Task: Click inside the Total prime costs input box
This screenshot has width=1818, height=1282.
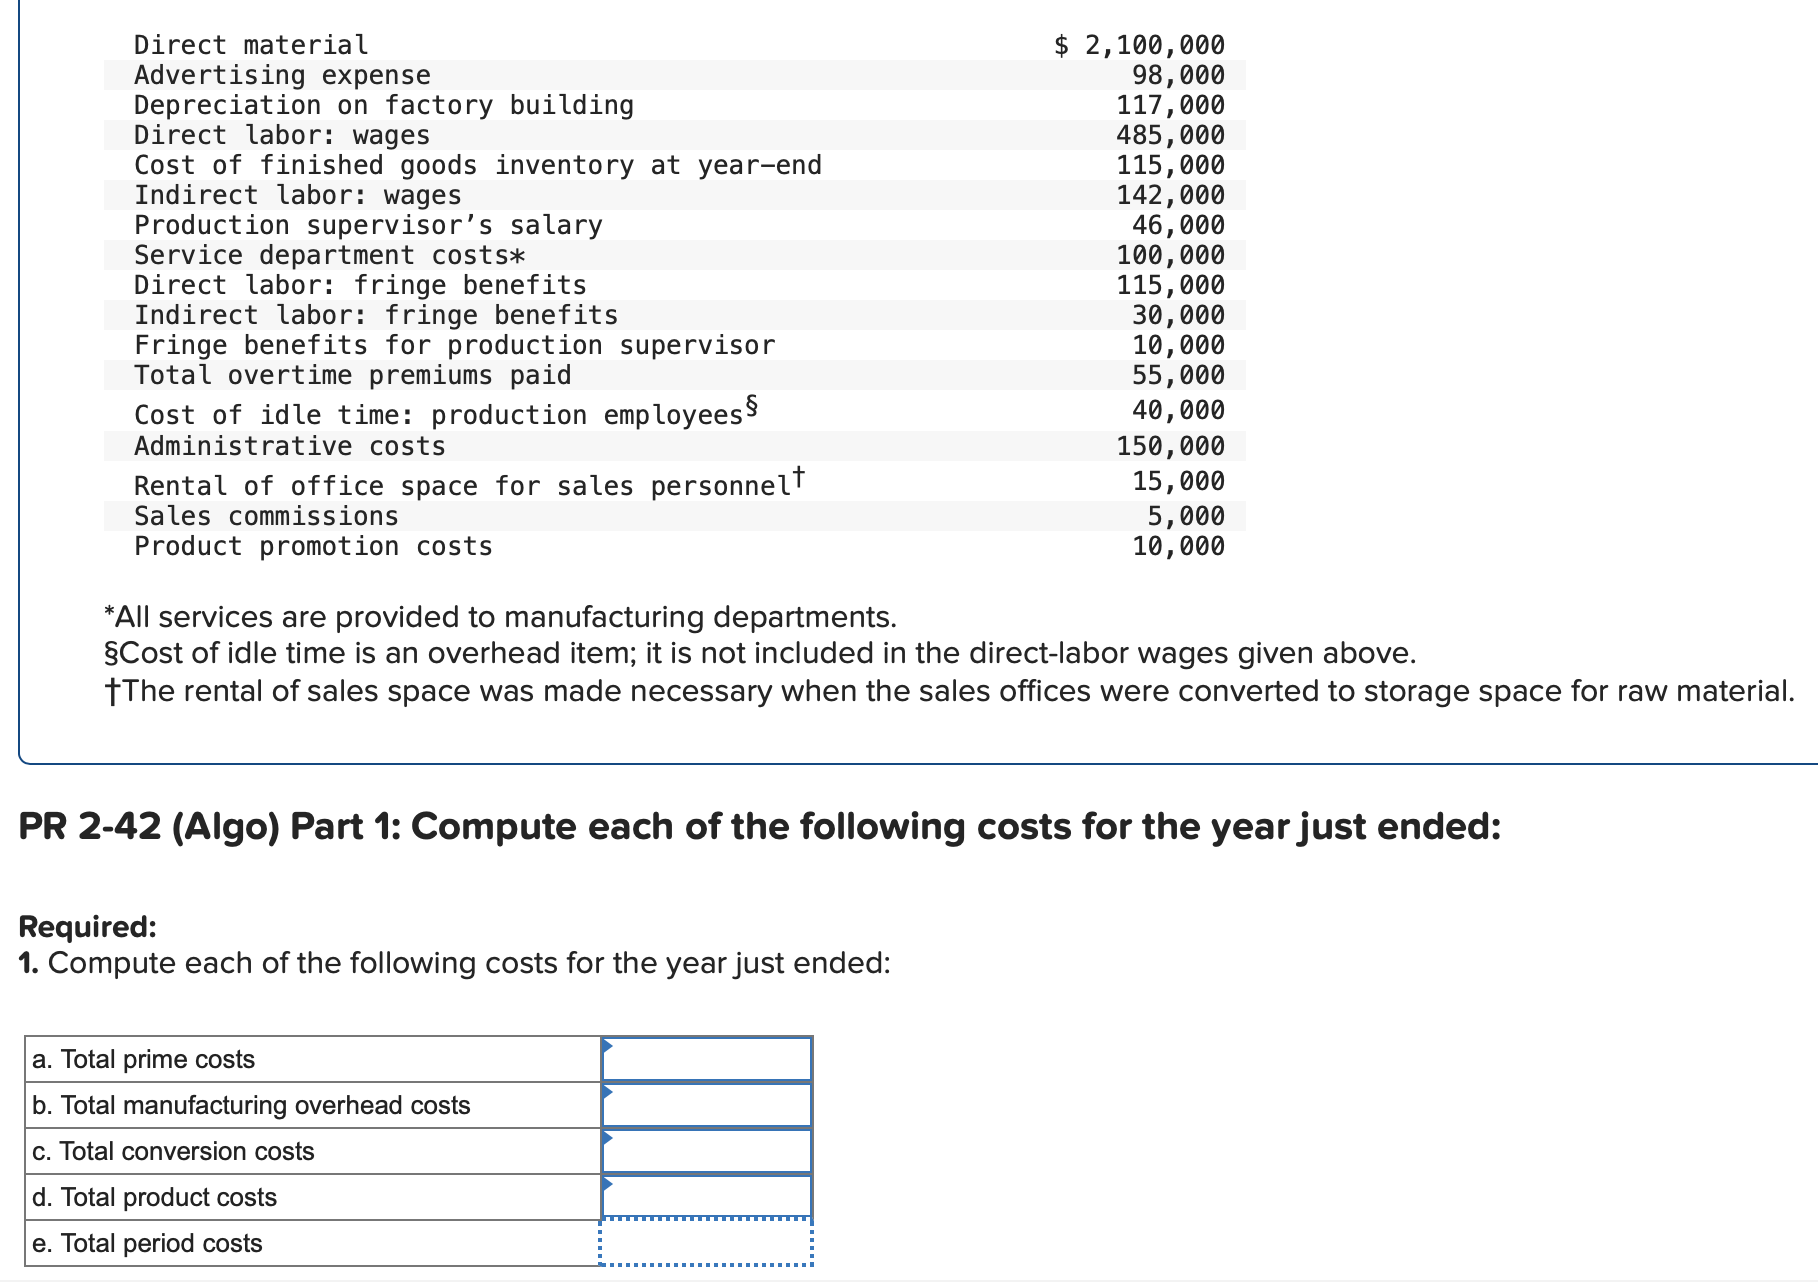Action: tap(707, 1058)
